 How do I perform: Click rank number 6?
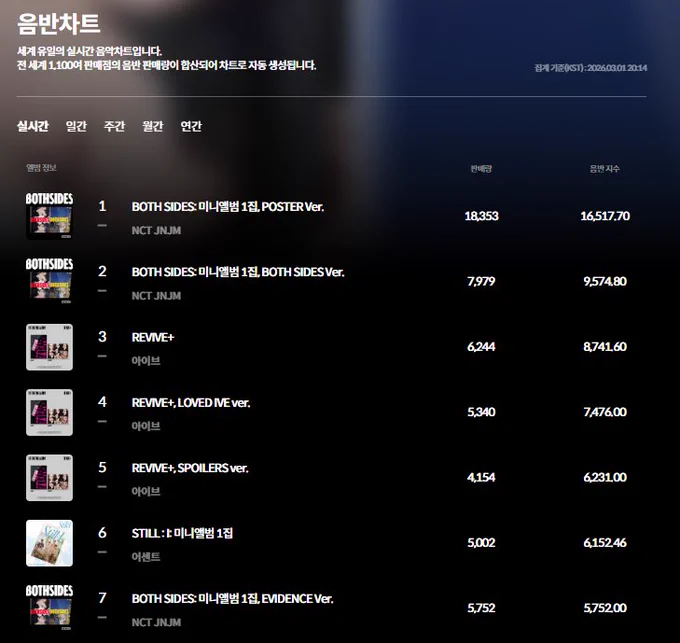tap(102, 532)
